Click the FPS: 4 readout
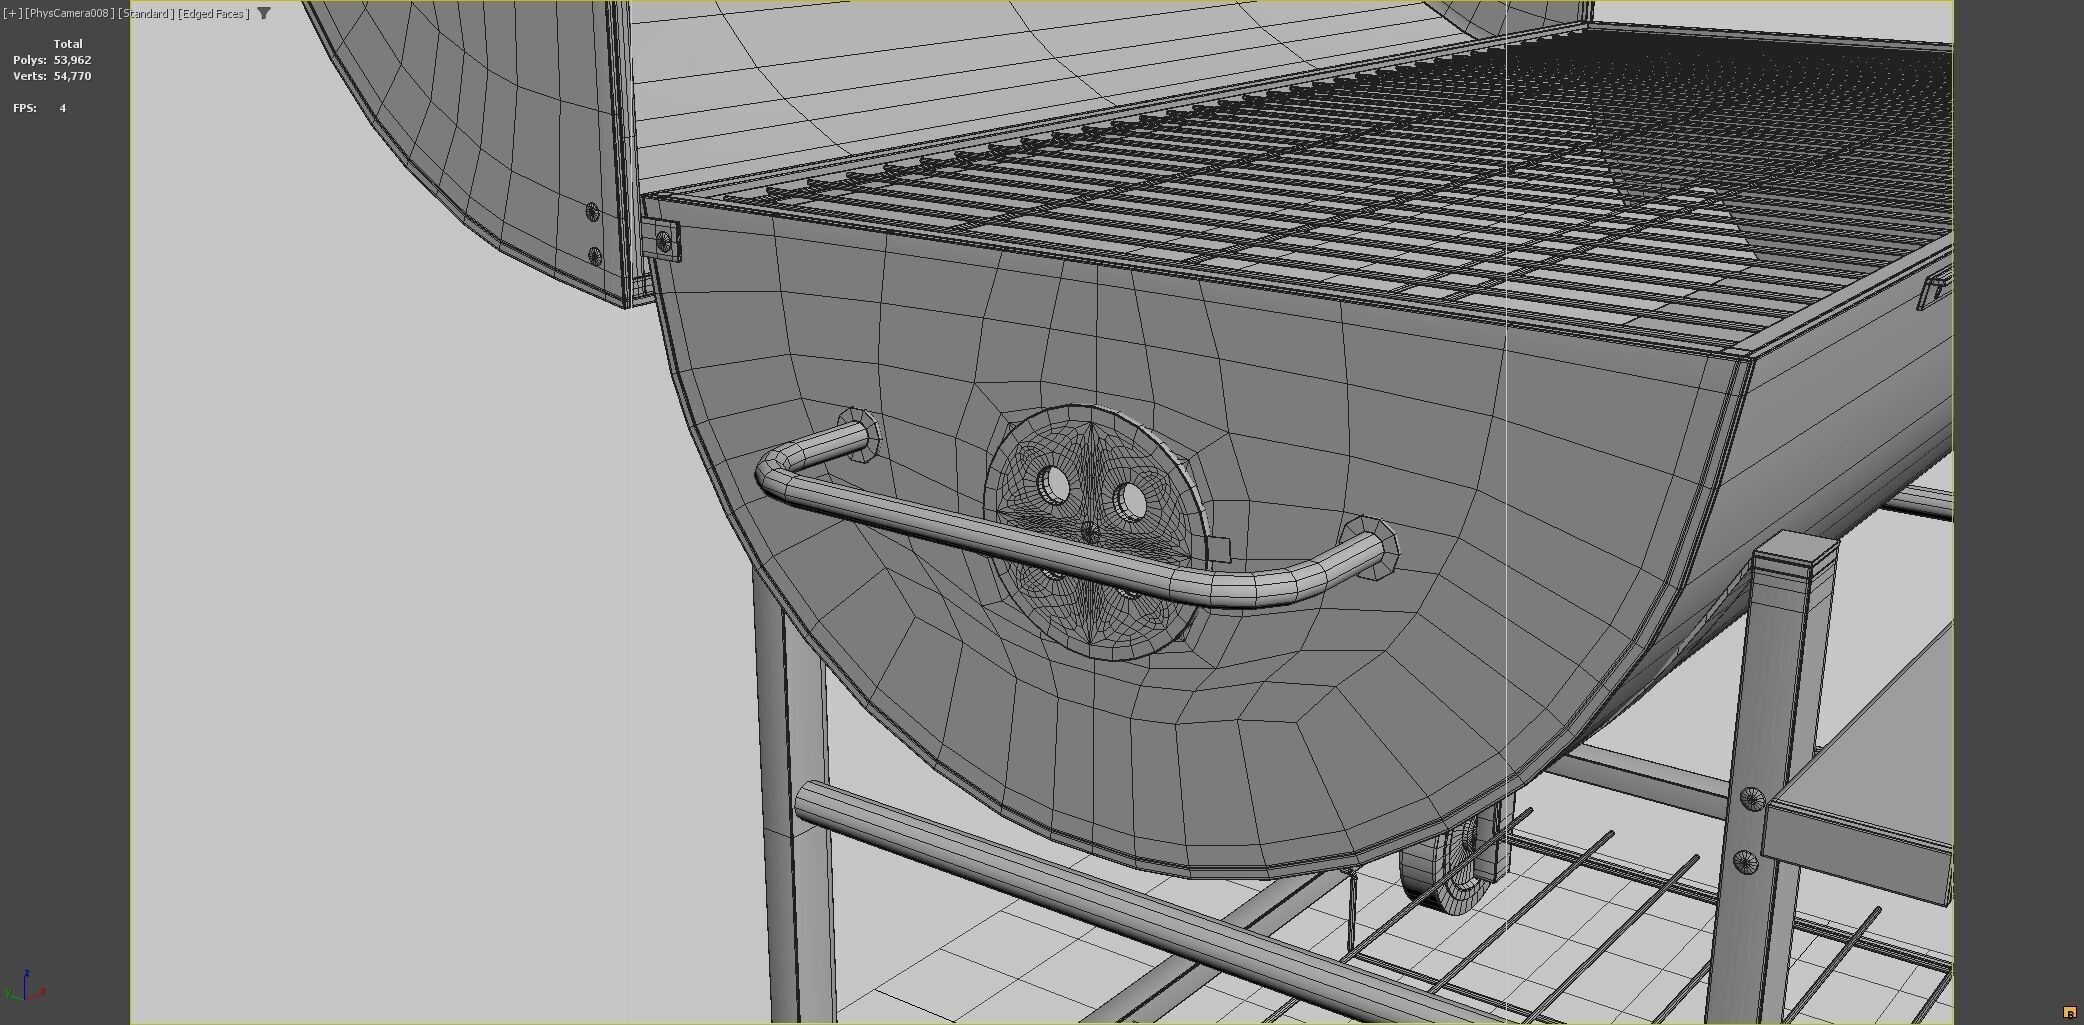Screen dimensions: 2084x1025 [x=40, y=108]
